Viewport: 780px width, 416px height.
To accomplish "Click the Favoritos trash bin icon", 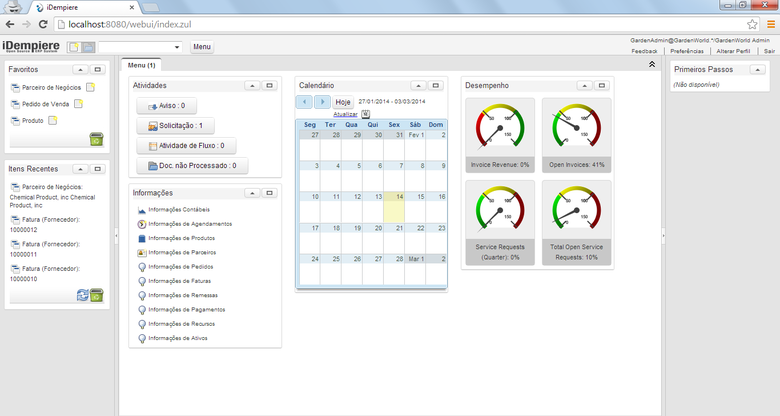I will click(x=96, y=139).
